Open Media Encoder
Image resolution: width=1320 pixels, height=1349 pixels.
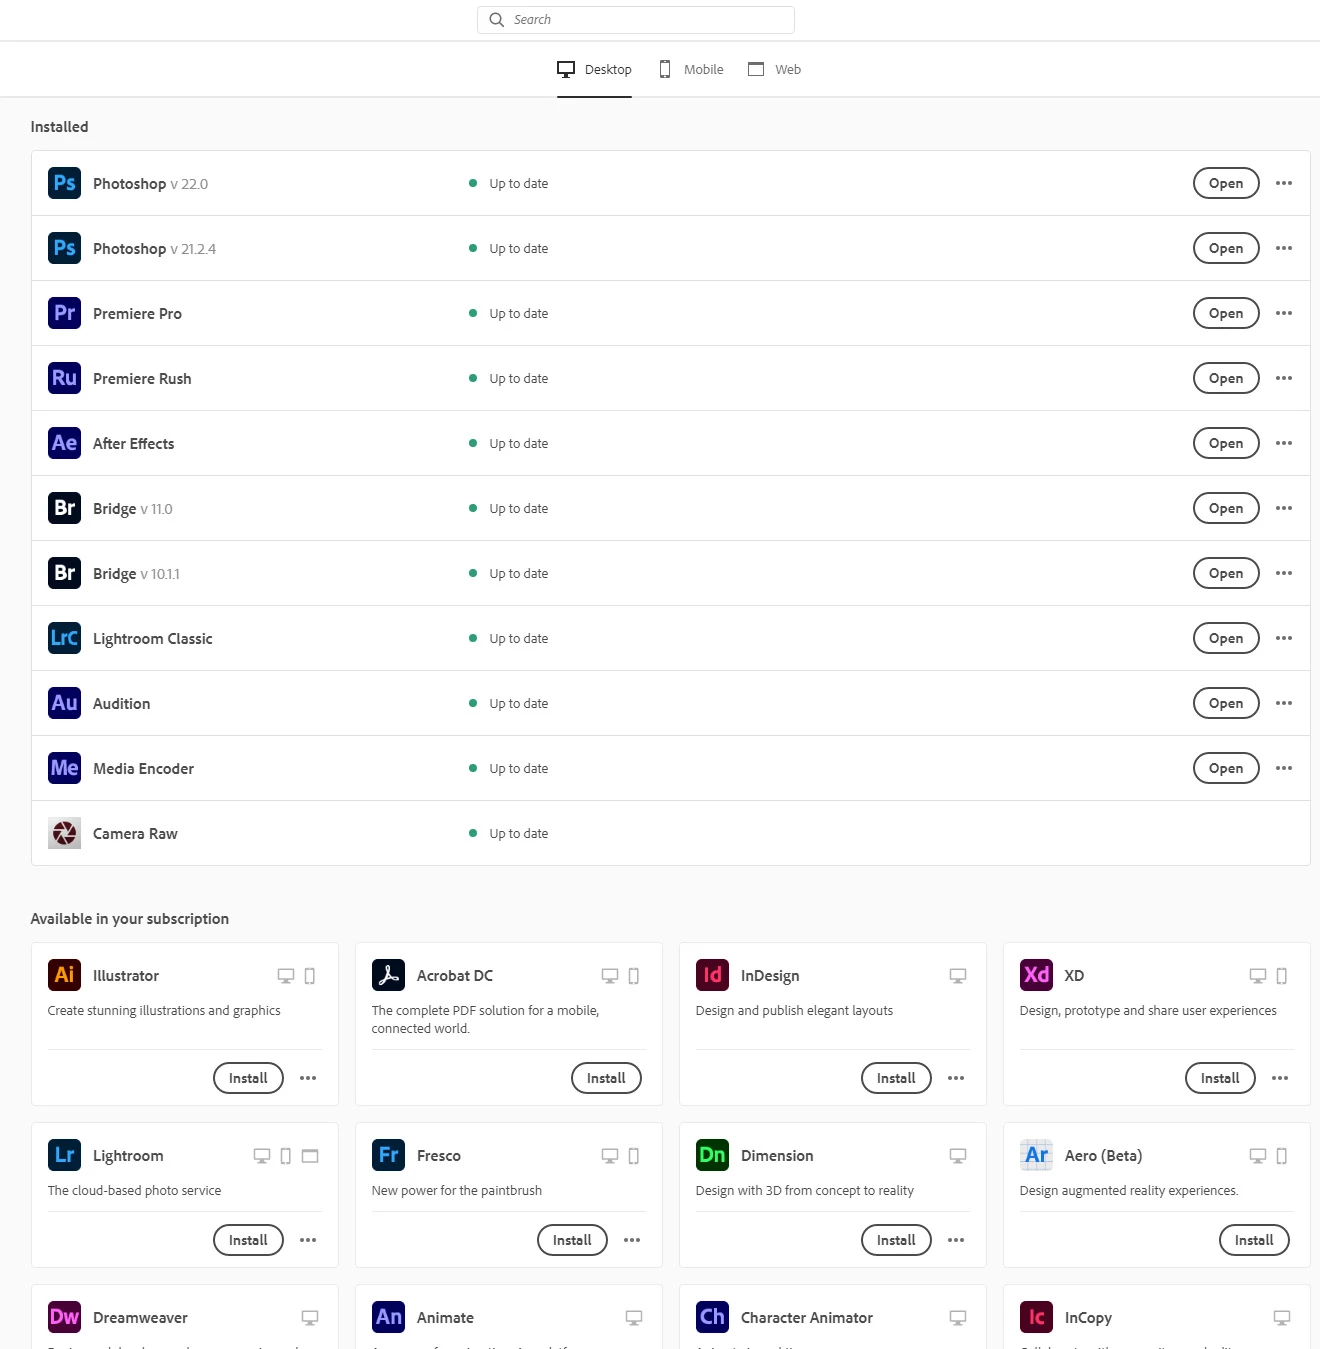[1226, 768]
